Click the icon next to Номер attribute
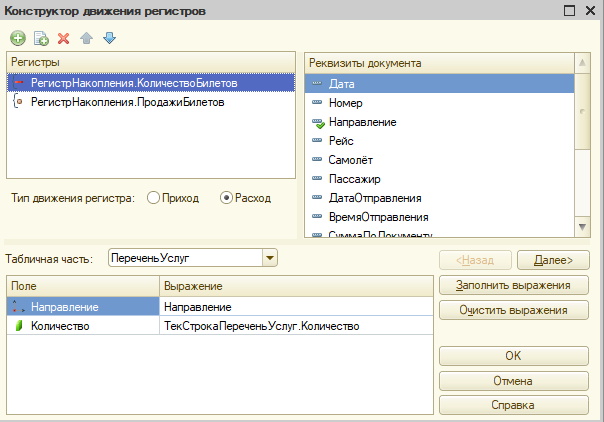 pyautogui.click(x=317, y=102)
